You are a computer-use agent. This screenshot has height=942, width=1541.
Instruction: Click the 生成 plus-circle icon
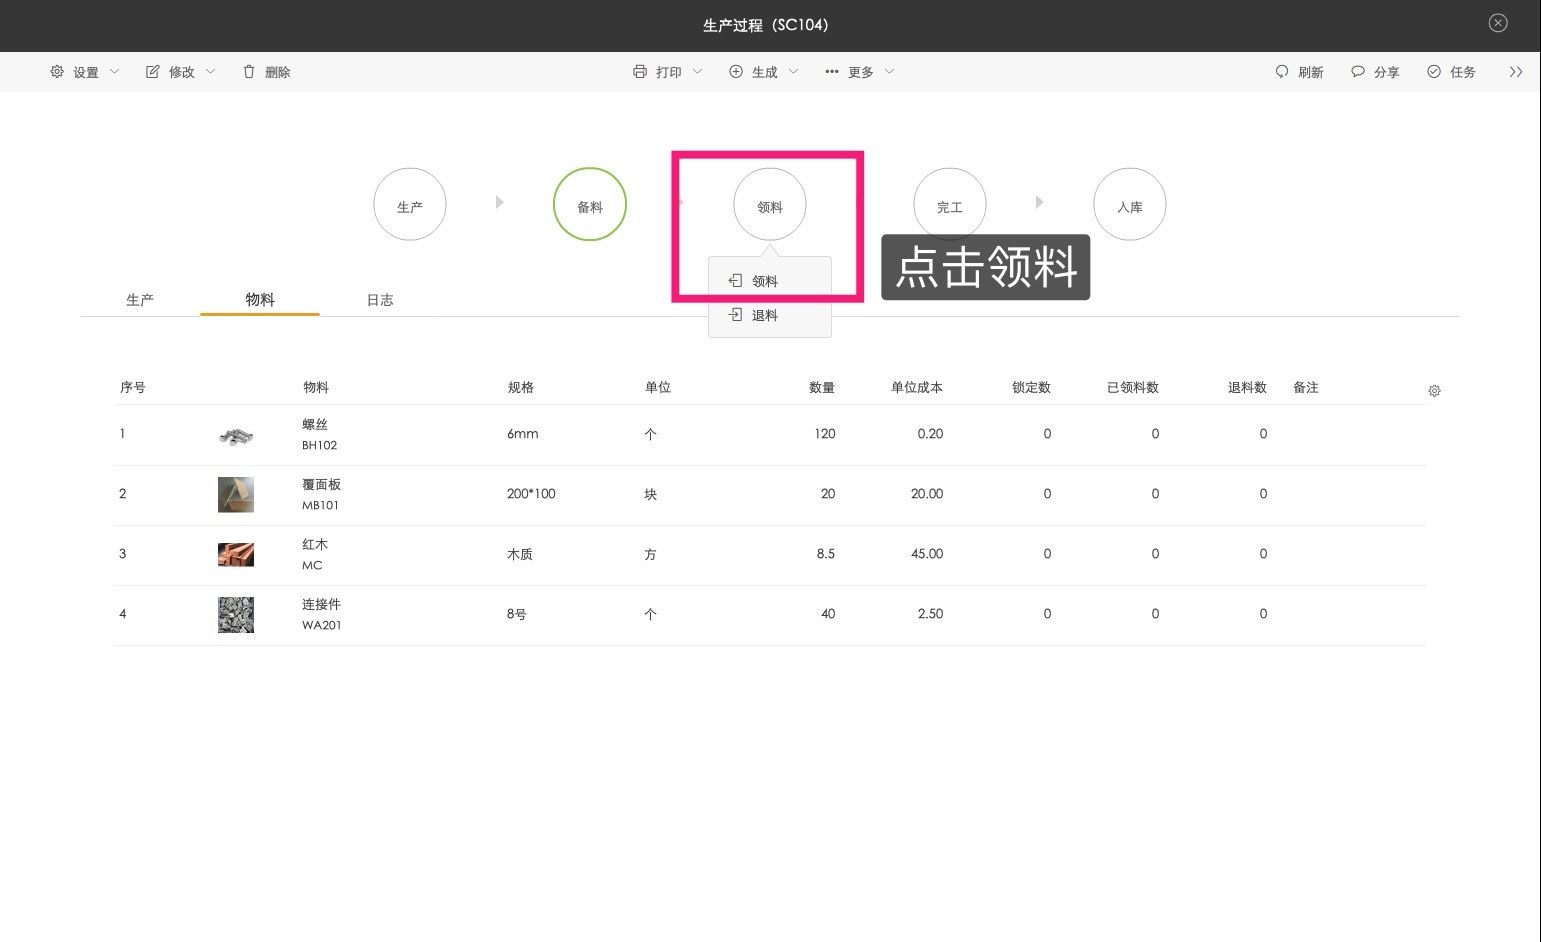(736, 72)
